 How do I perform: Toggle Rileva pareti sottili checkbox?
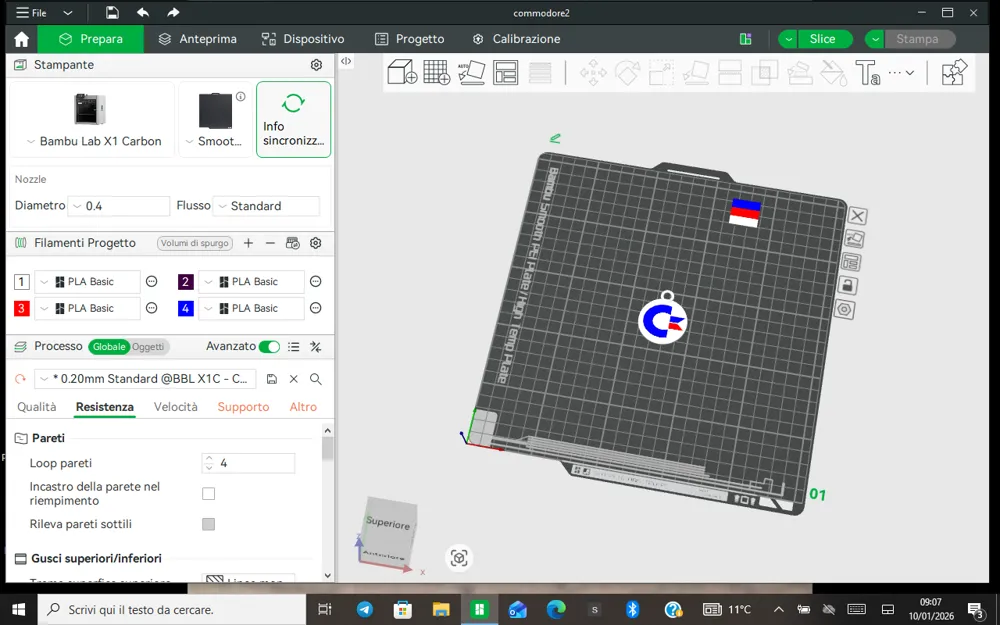point(209,524)
